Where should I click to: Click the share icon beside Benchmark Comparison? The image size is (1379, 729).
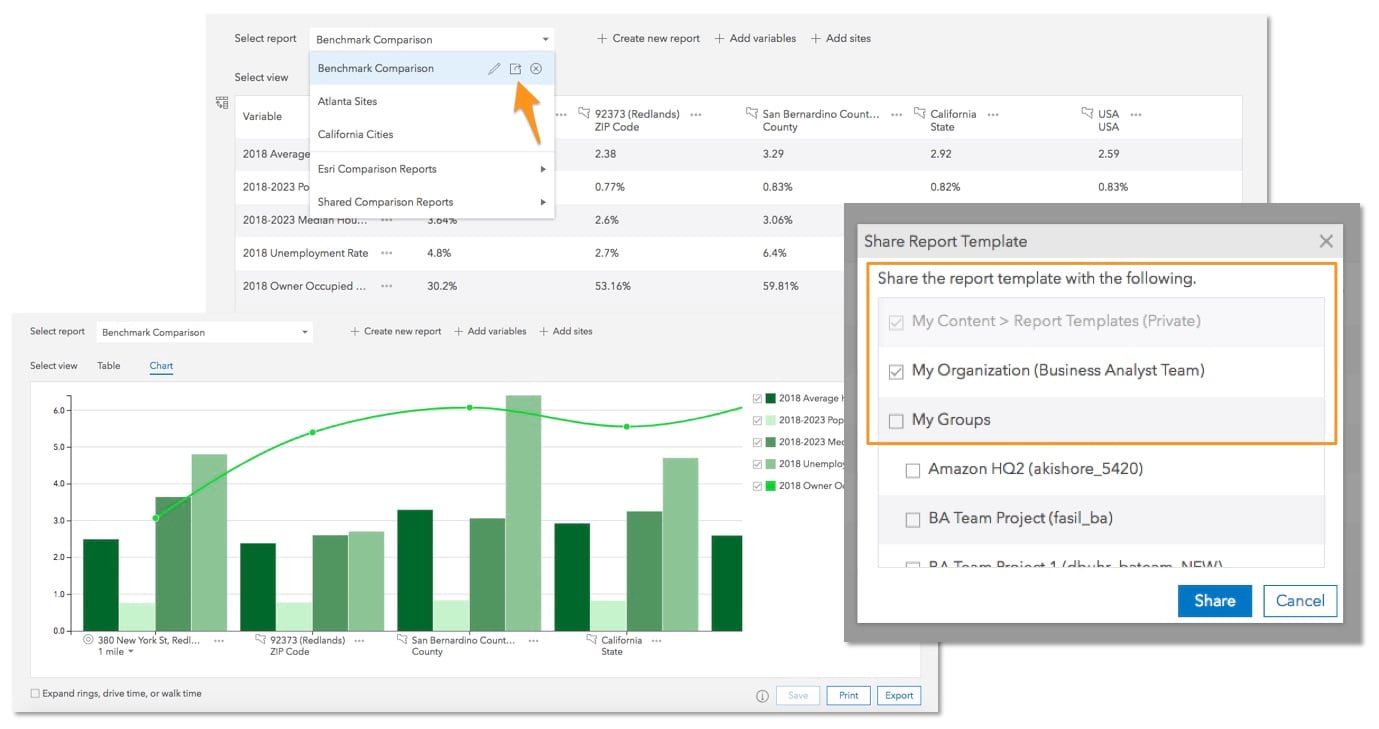tap(515, 69)
